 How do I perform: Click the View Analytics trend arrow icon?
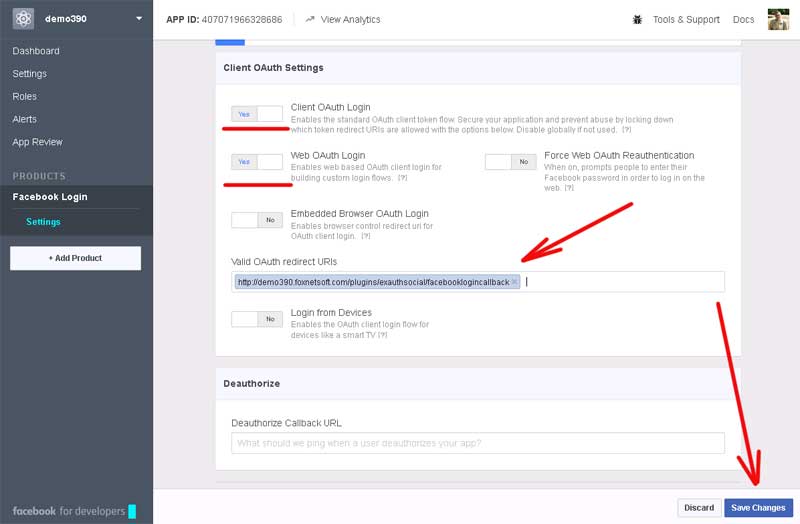310,19
